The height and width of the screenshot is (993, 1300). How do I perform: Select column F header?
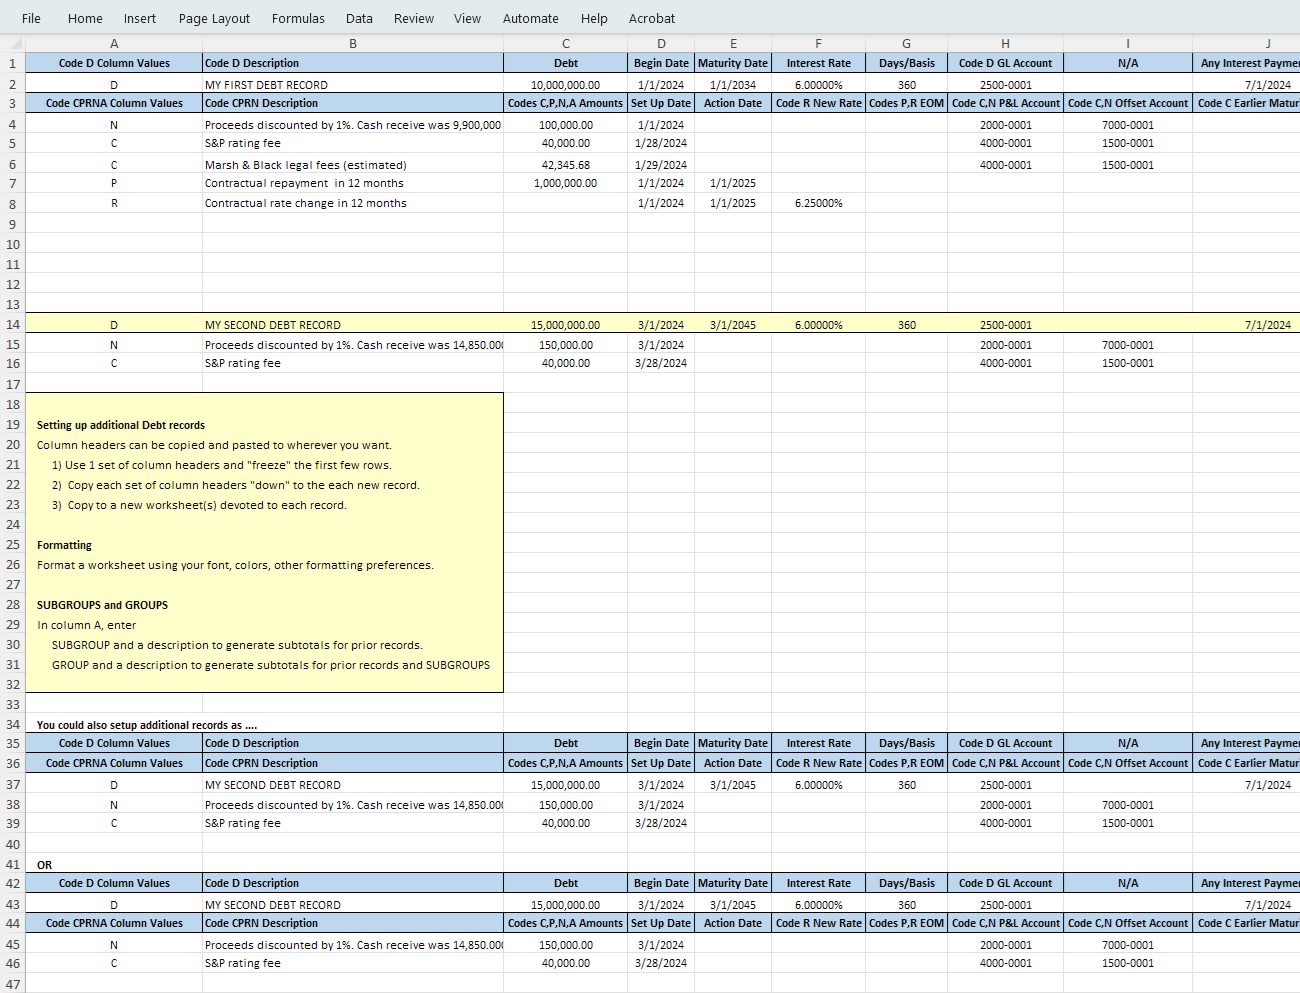pos(818,43)
